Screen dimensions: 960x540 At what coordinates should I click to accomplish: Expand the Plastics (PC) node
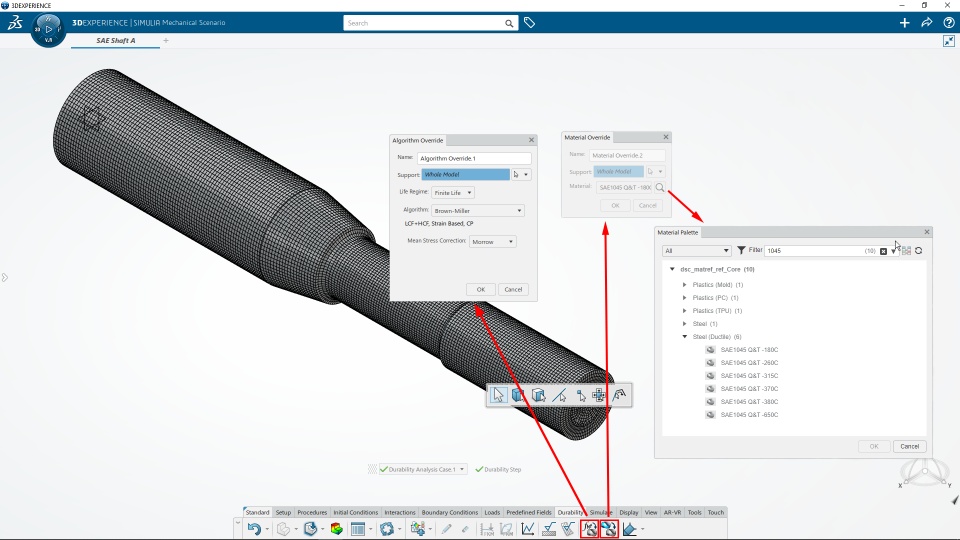684,298
